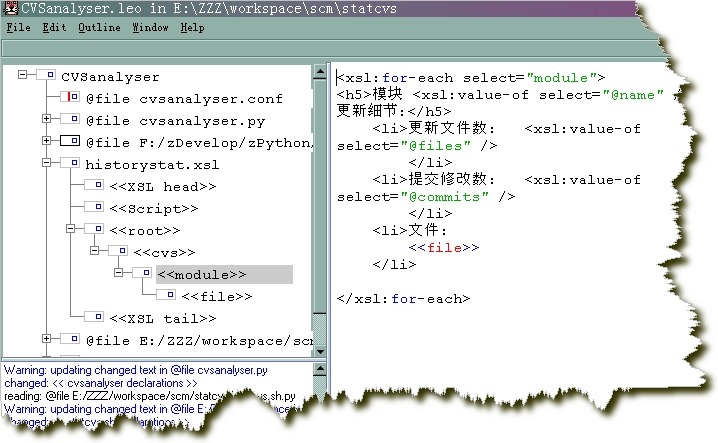718x443 pixels.
Task: Select @file E:/ZZZ/workspace headline
Action: pyautogui.click(x=200, y=341)
